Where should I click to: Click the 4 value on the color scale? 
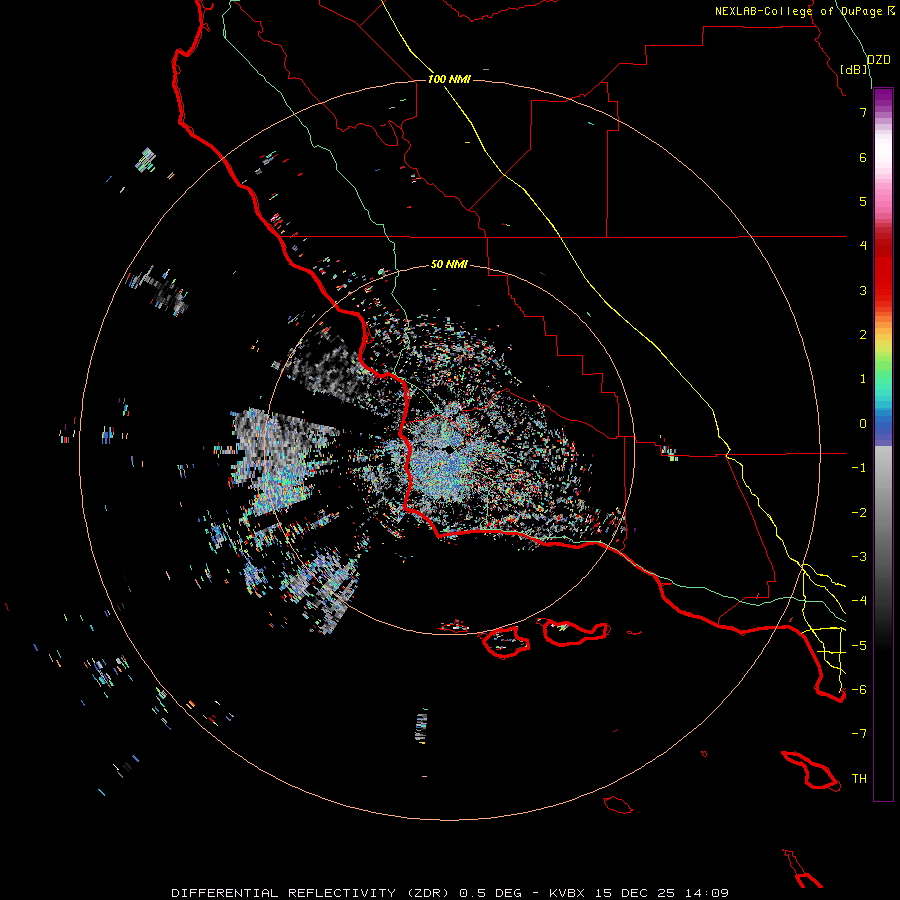pyautogui.click(x=863, y=246)
